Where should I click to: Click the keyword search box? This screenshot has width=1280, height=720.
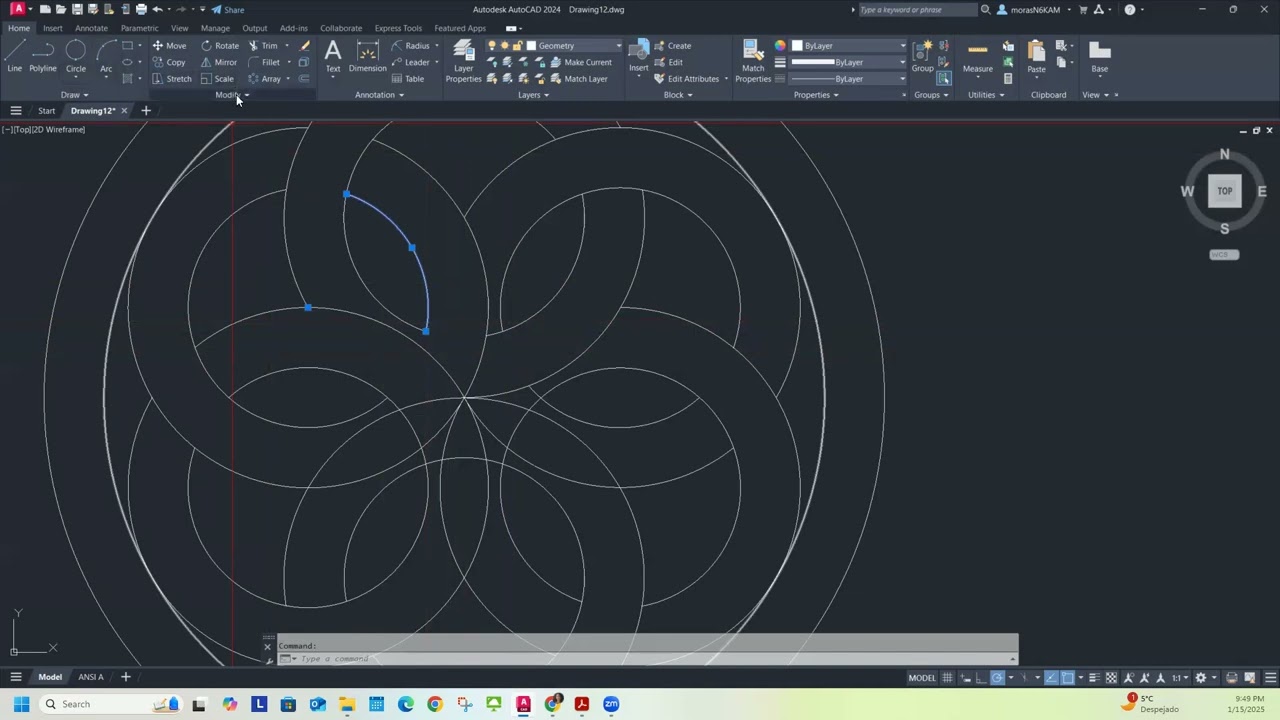(916, 9)
